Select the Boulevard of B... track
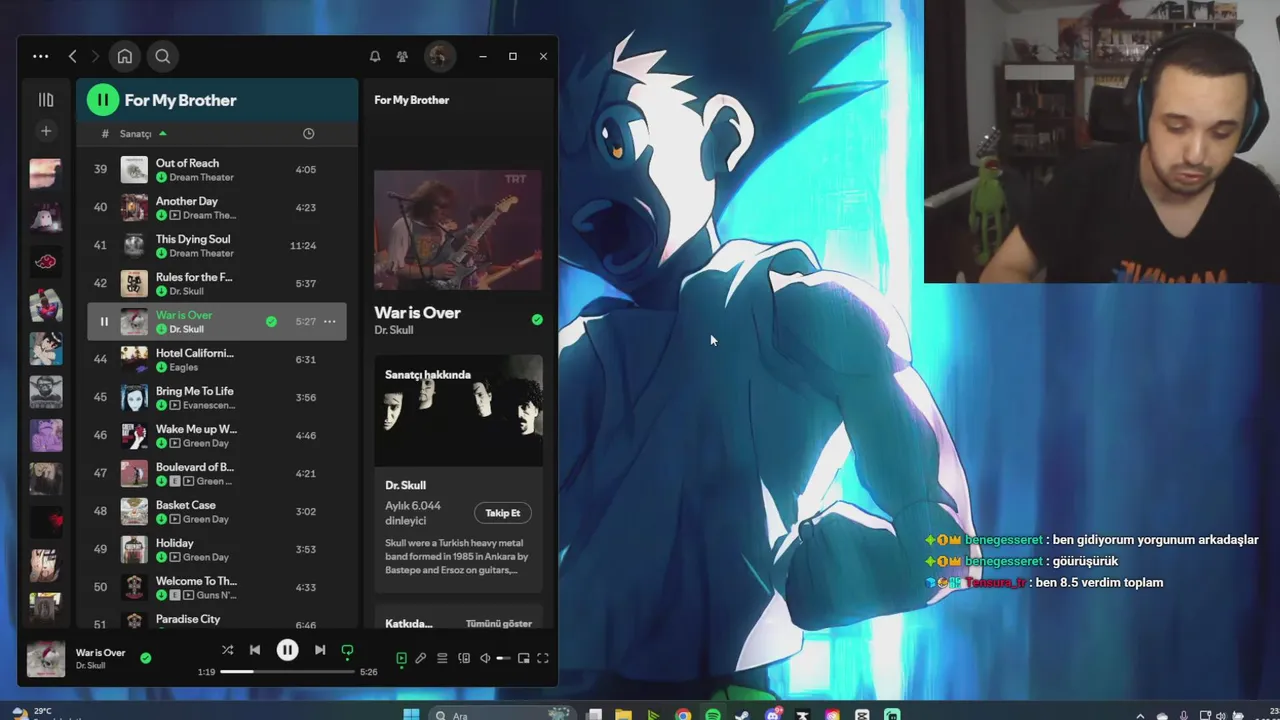Screen dimensions: 1280x720 (217, 474)
